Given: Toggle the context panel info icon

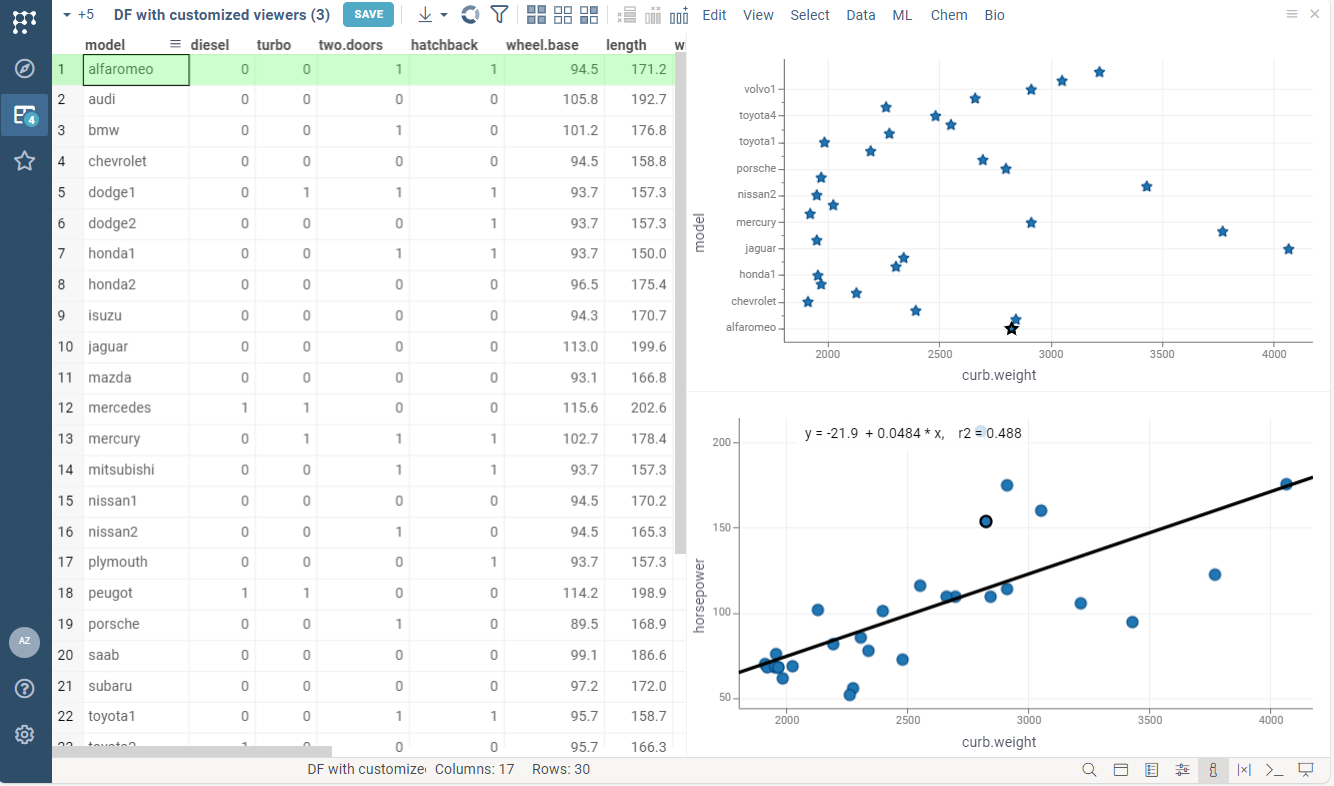Looking at the screenshot, I should point(1213,770).
